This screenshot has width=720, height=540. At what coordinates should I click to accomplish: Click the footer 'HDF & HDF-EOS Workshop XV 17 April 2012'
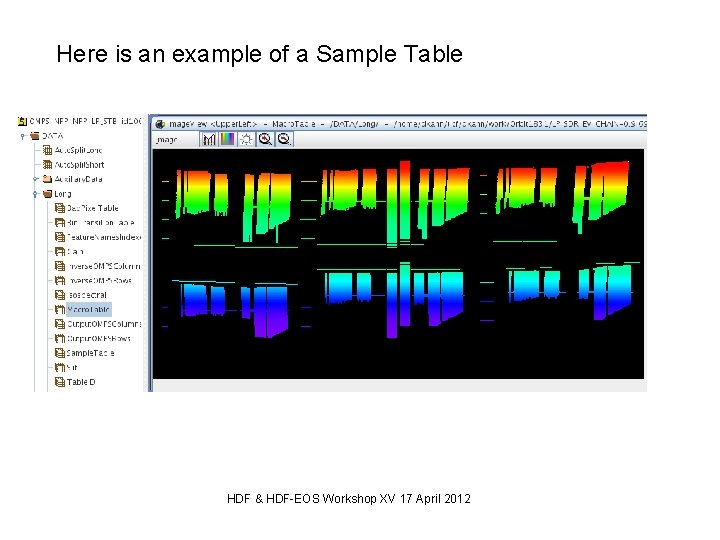point(349,499)
